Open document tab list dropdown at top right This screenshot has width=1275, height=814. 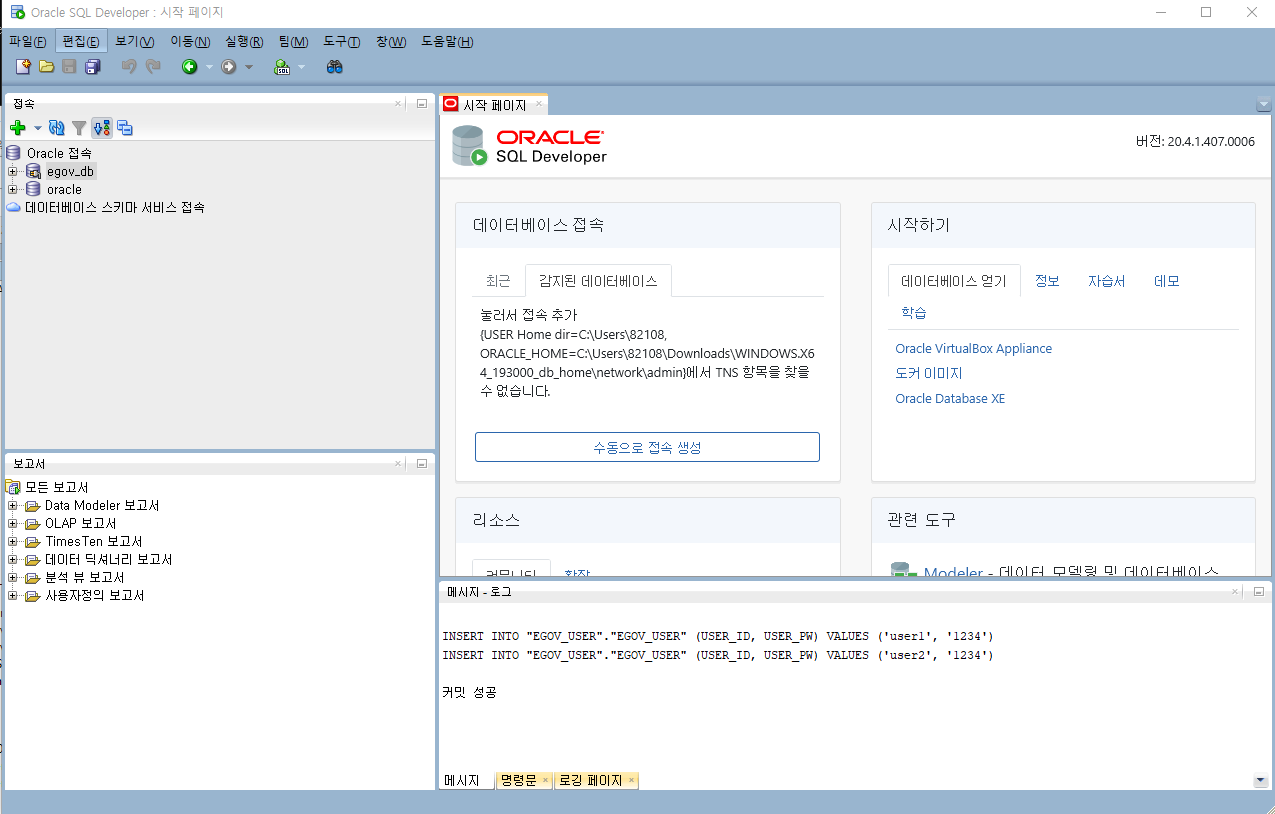1263,104
